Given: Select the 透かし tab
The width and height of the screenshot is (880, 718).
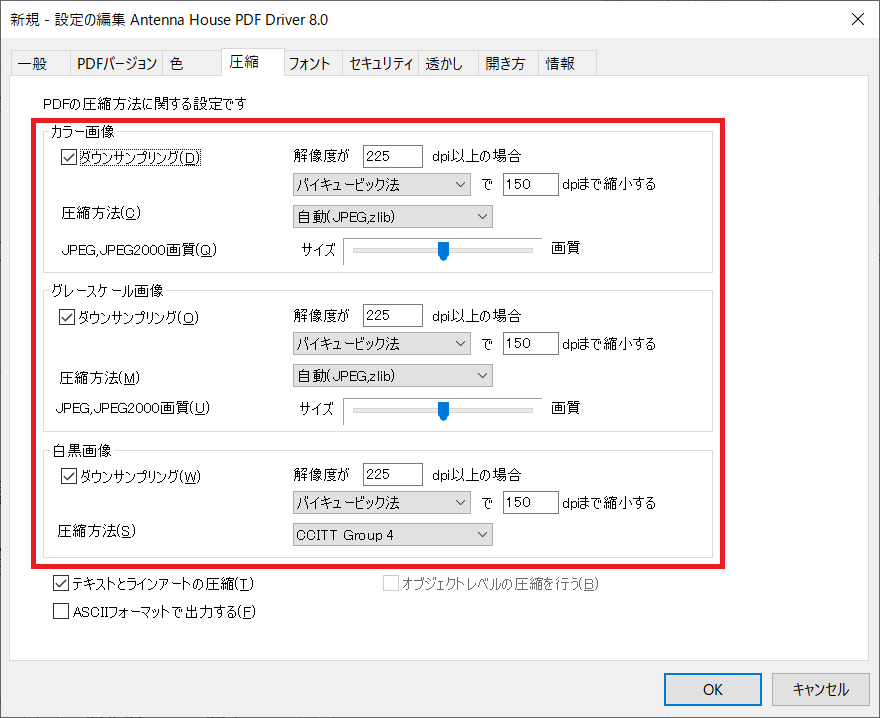Looking at the screenshot, I should pyautogui.click(x=444, y=63).
